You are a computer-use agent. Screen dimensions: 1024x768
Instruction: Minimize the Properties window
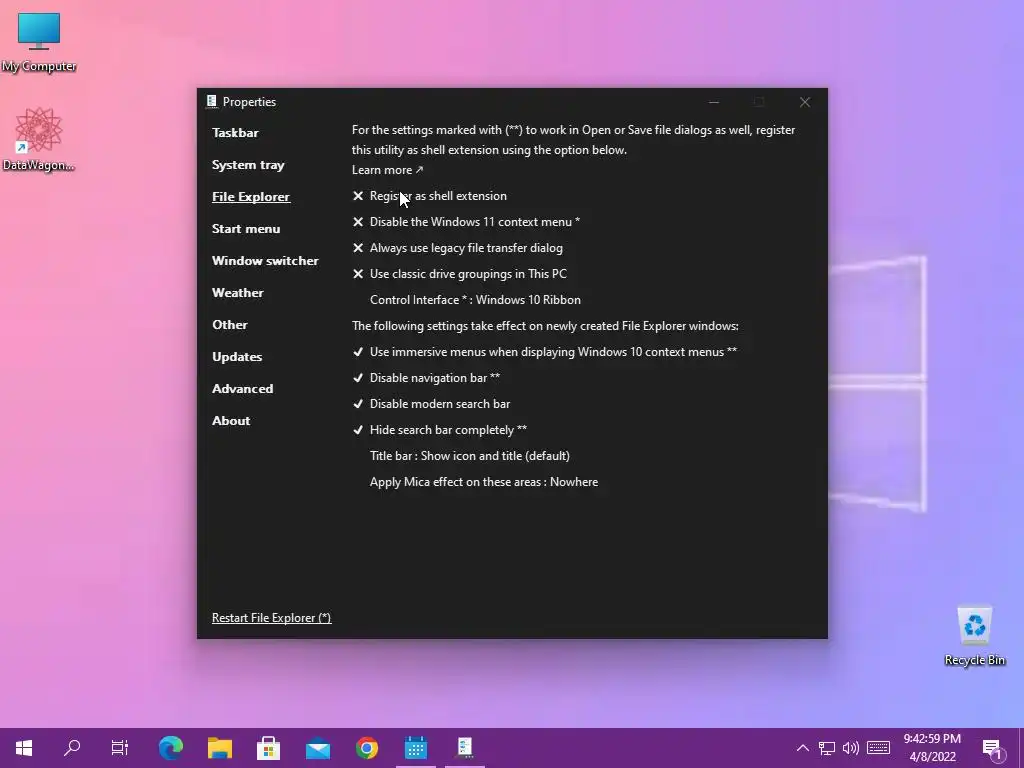714,102
